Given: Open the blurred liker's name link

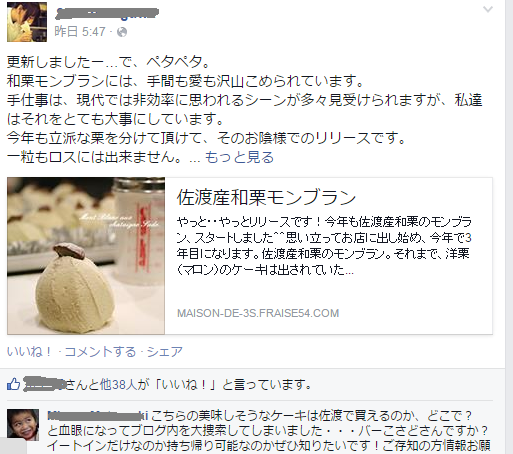Looking at the screenshot, I should pyautogui.click(x=44, y=384).
